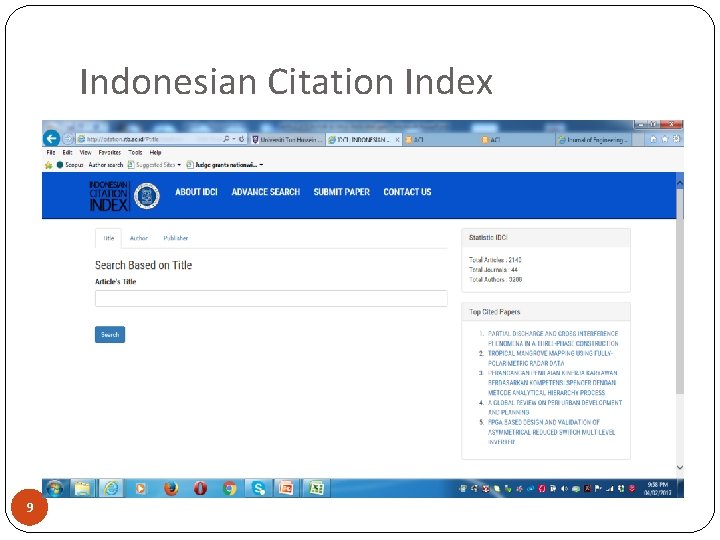Click the blue Search button
Image resolution: width=720 pixels, height=540 pixels.
click(110, 334)
